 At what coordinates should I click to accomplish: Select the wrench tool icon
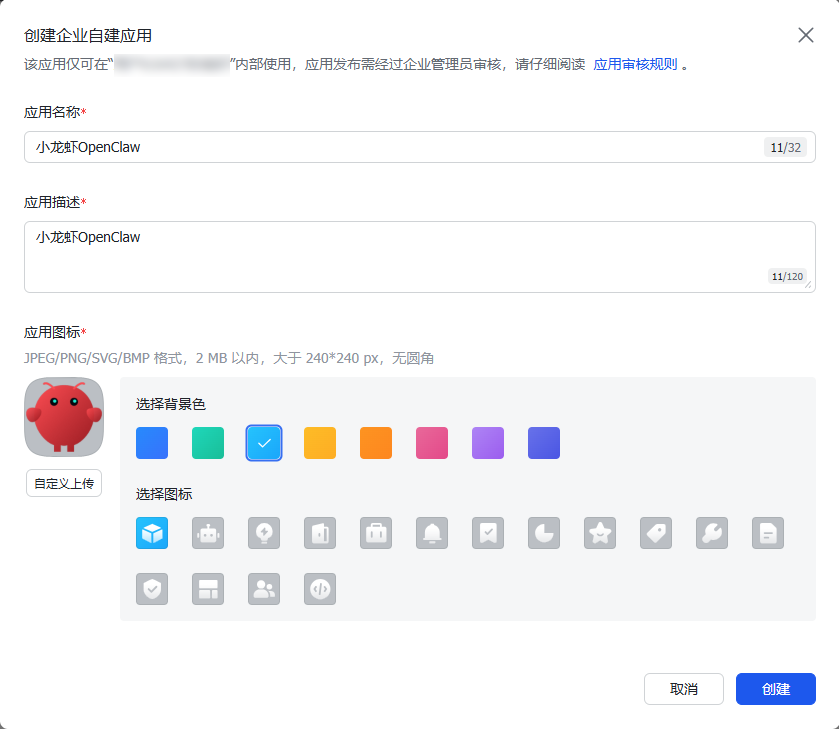pos(712,533)
